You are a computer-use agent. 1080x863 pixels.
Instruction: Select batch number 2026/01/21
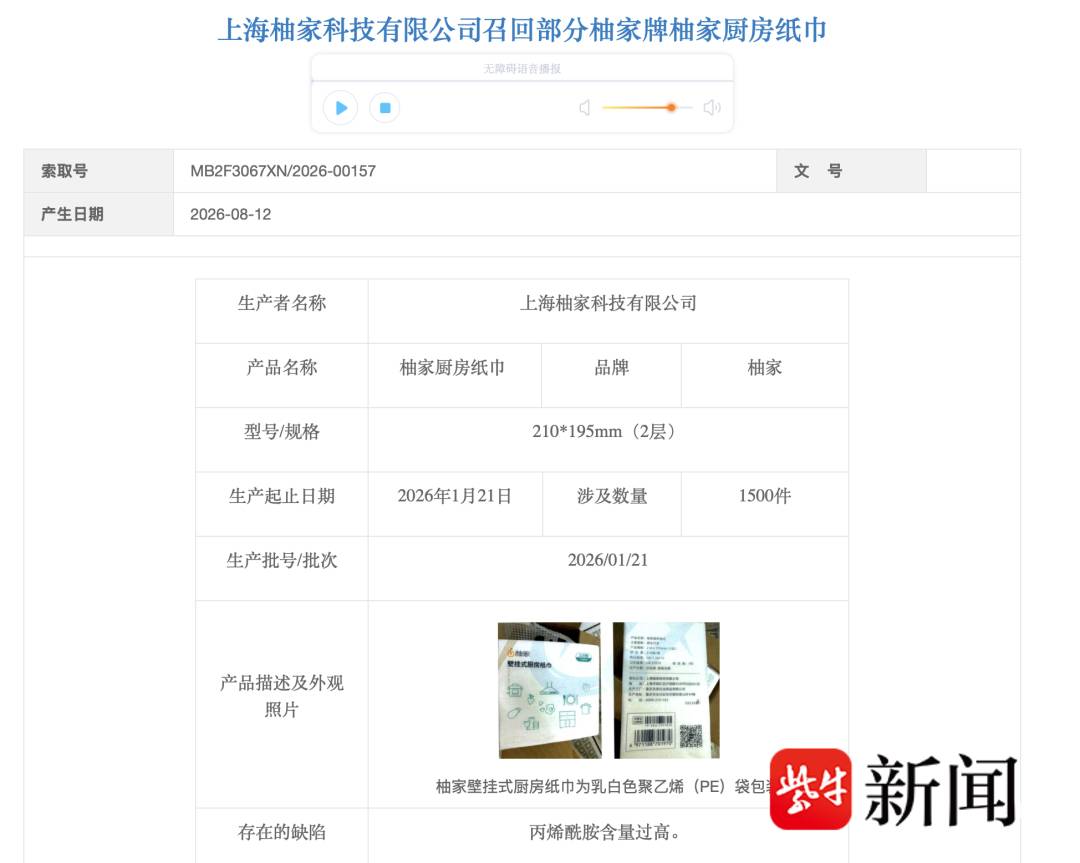pos(608,560)
